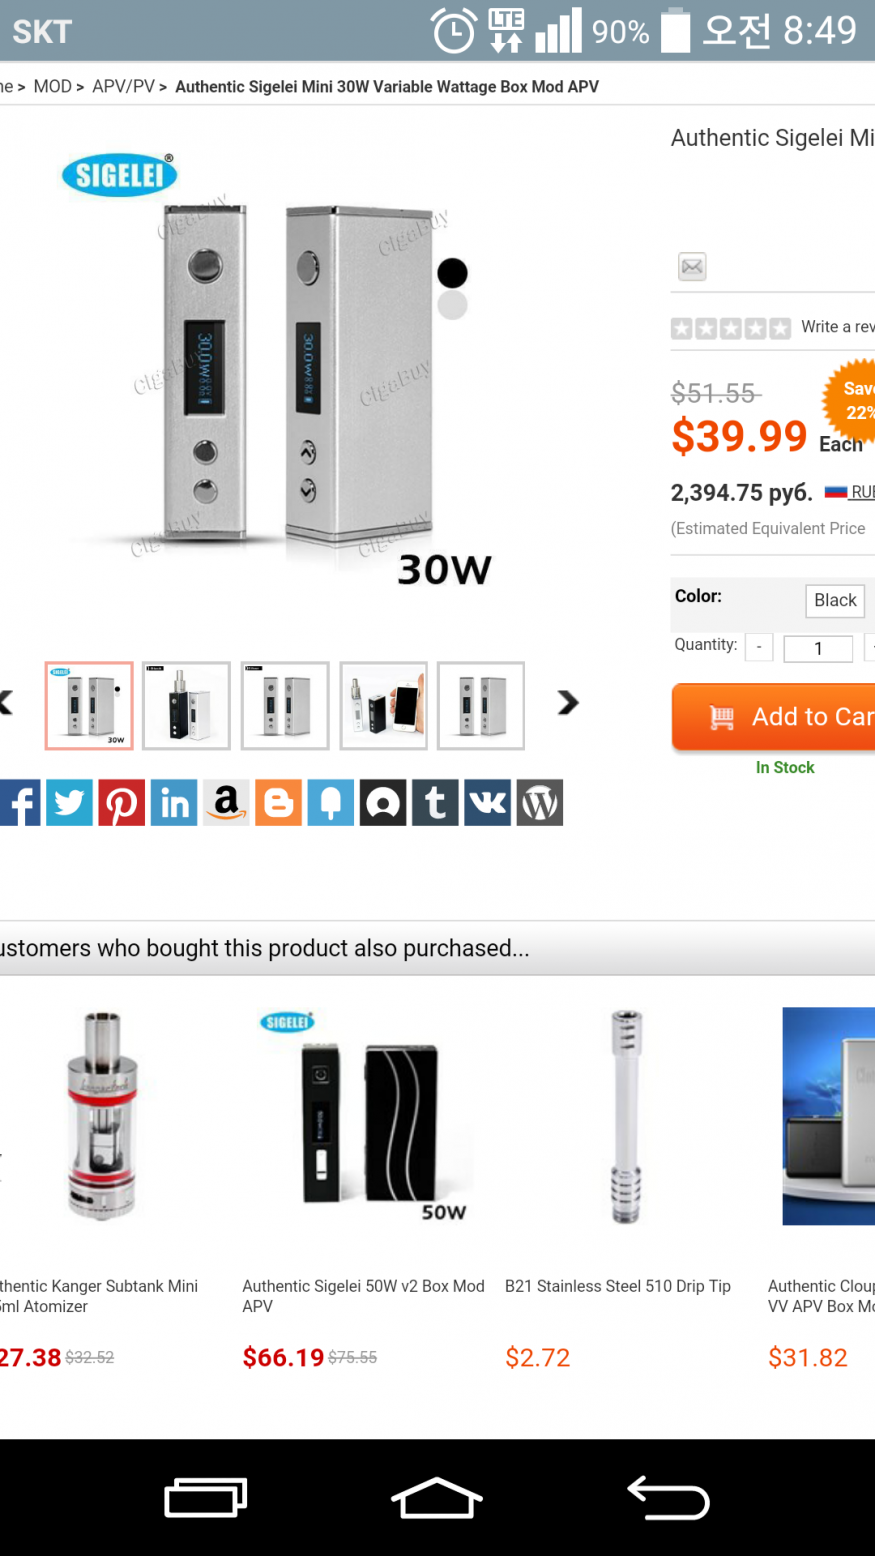Image resolution: width=875 pixels, height=1556 pixels.
Task: Focus the quantity input field
Action: point(818,648)
